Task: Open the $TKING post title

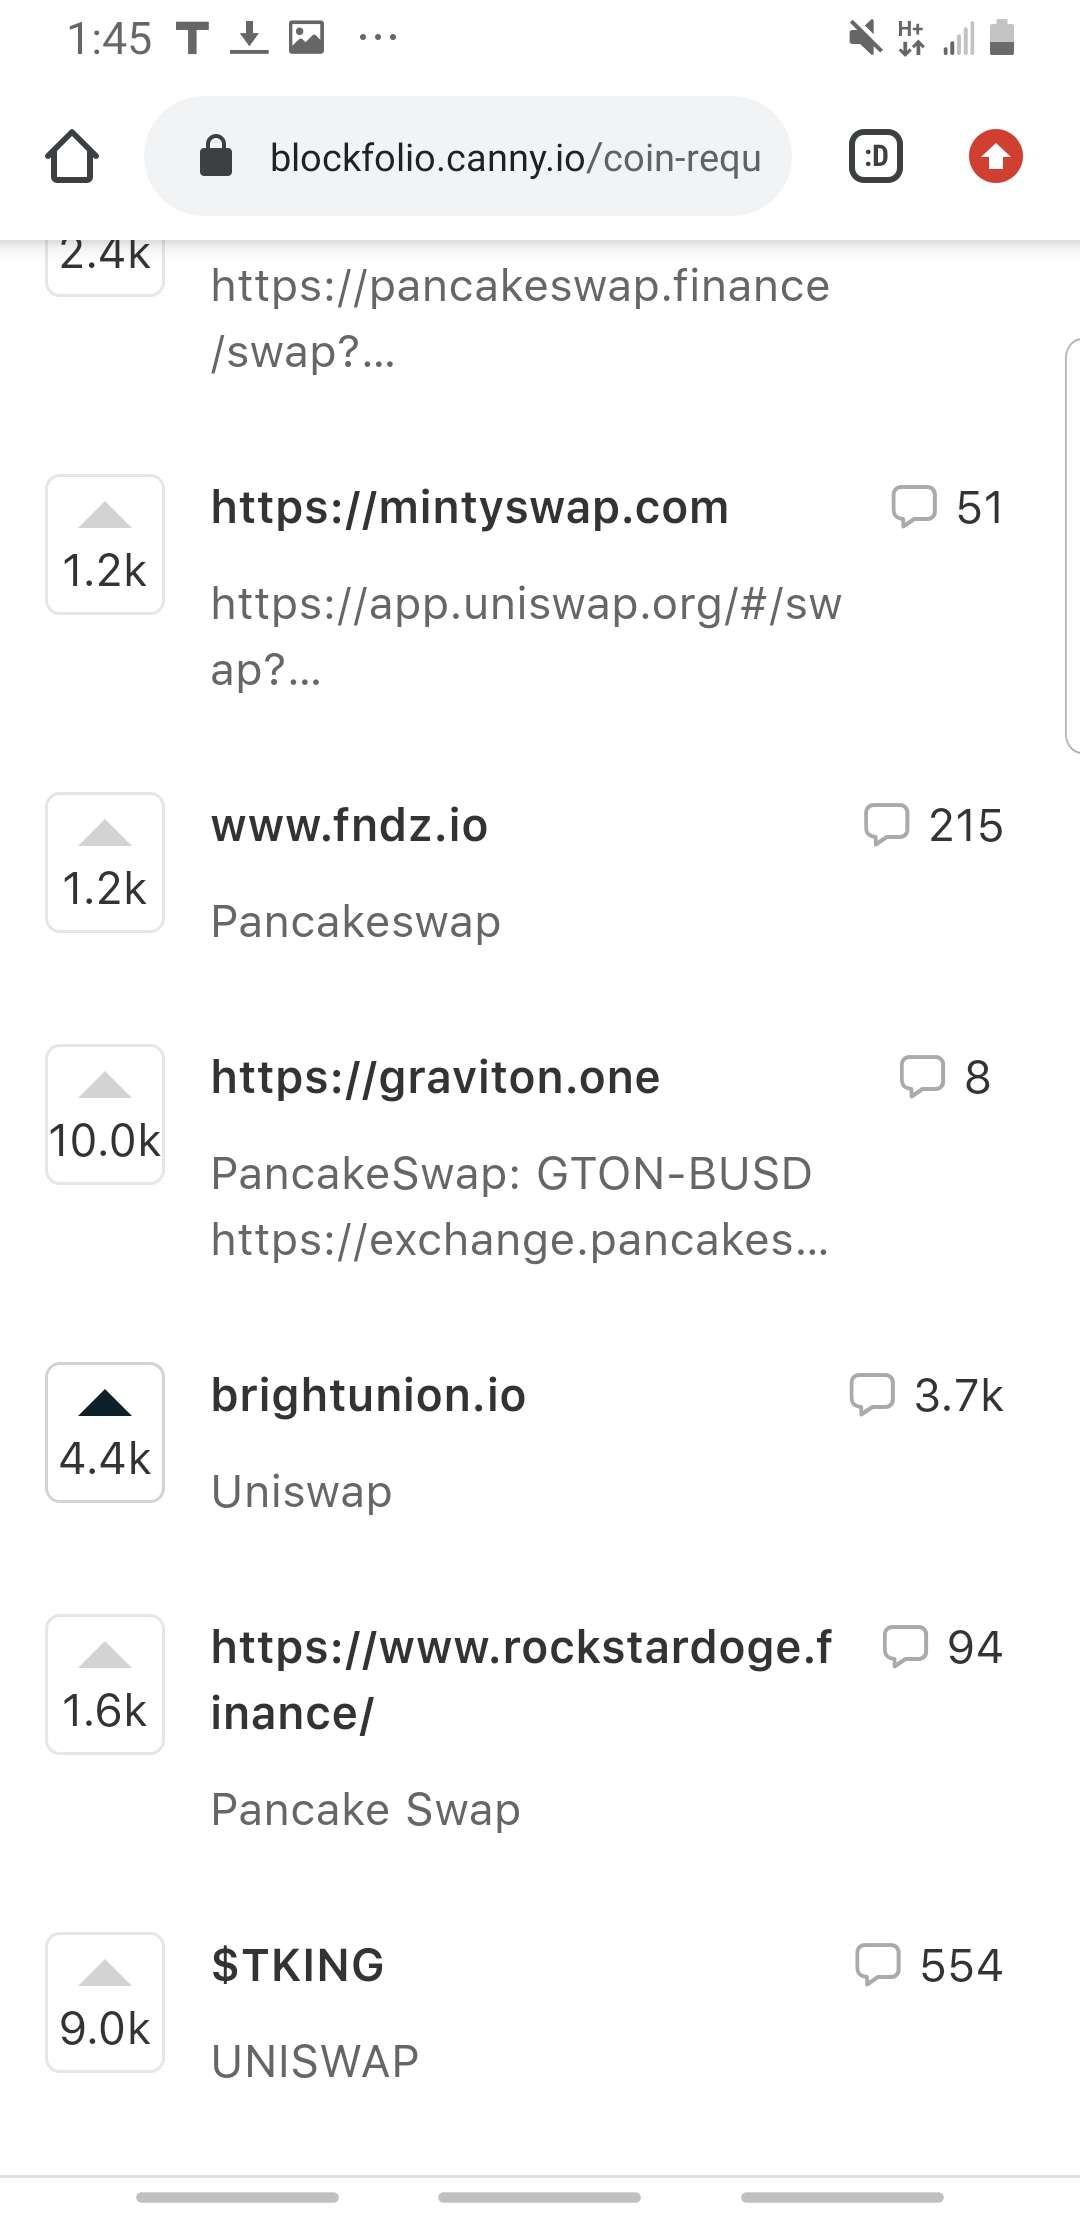Action: click(x=298, y=1966)
